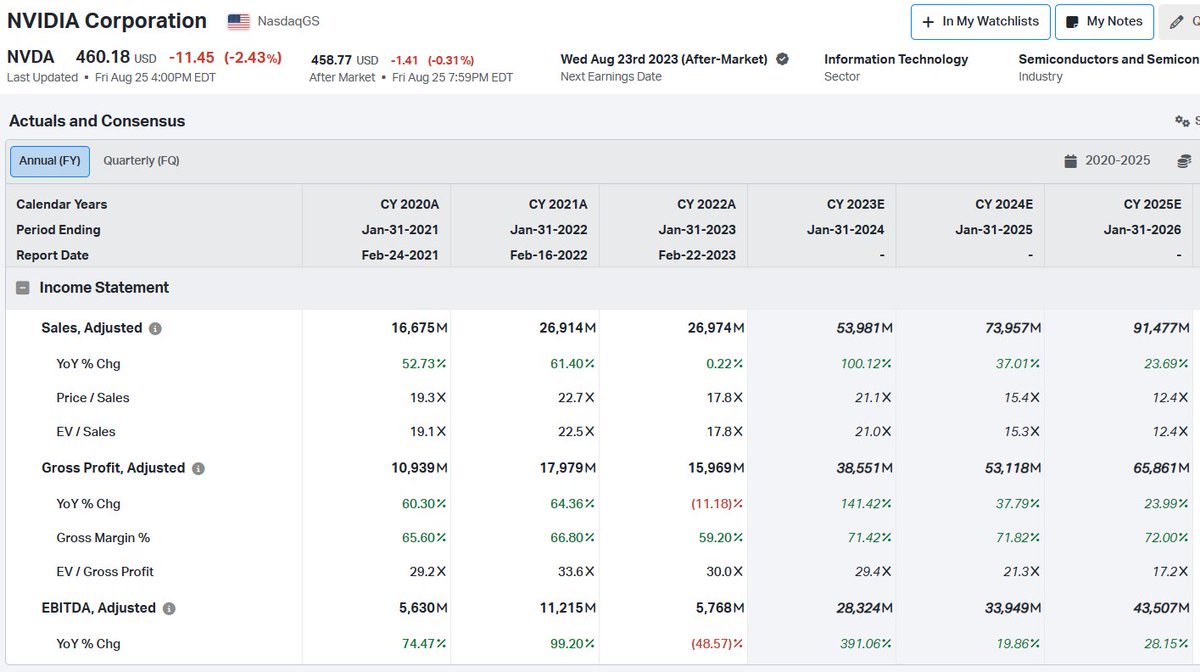Click the plus icon in In My Watchlists
The width and height of the screenshot is (1200, 672).
click(927, 21)
